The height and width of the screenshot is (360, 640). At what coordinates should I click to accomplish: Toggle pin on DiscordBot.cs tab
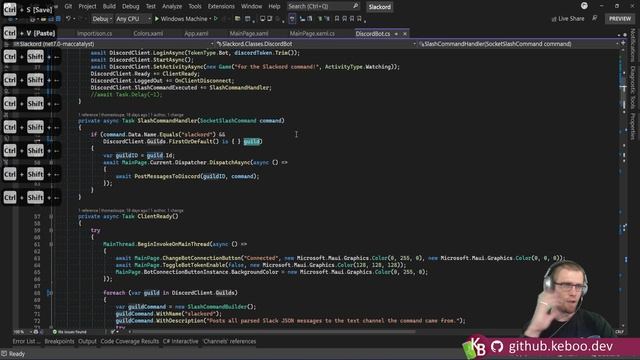396,34
